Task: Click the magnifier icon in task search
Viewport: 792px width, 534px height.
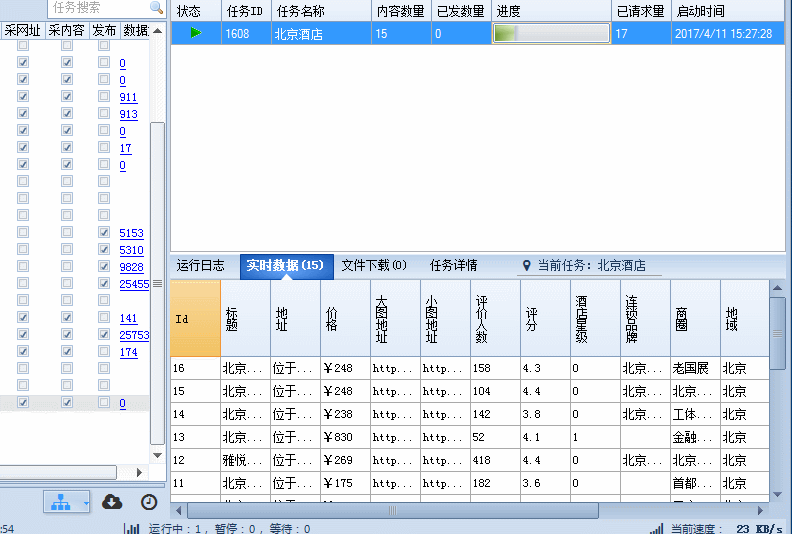Action: tap(156, 8)
